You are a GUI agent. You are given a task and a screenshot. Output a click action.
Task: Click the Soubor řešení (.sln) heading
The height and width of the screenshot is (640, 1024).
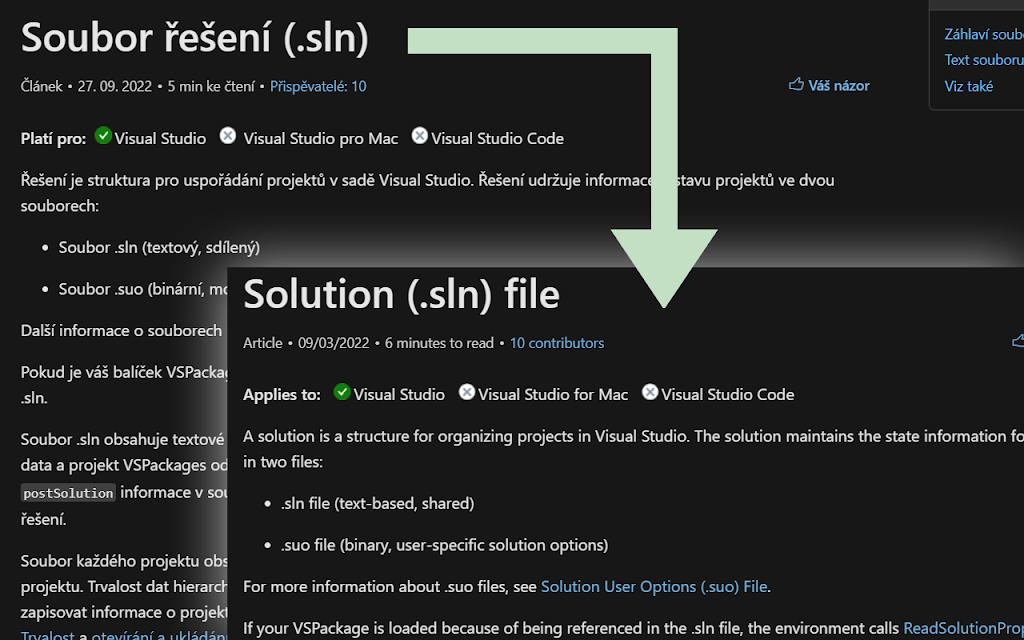[195, 38]
